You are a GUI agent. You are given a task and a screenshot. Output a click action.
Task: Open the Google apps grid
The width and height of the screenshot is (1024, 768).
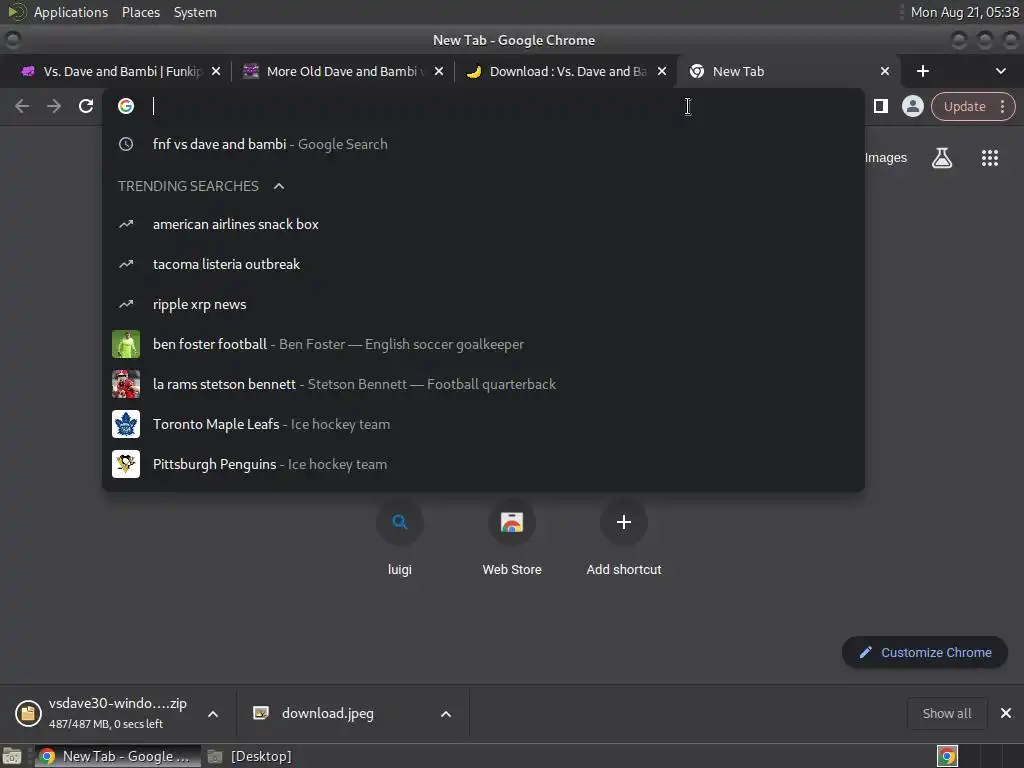pyautogui.click(x=989, y=157)
